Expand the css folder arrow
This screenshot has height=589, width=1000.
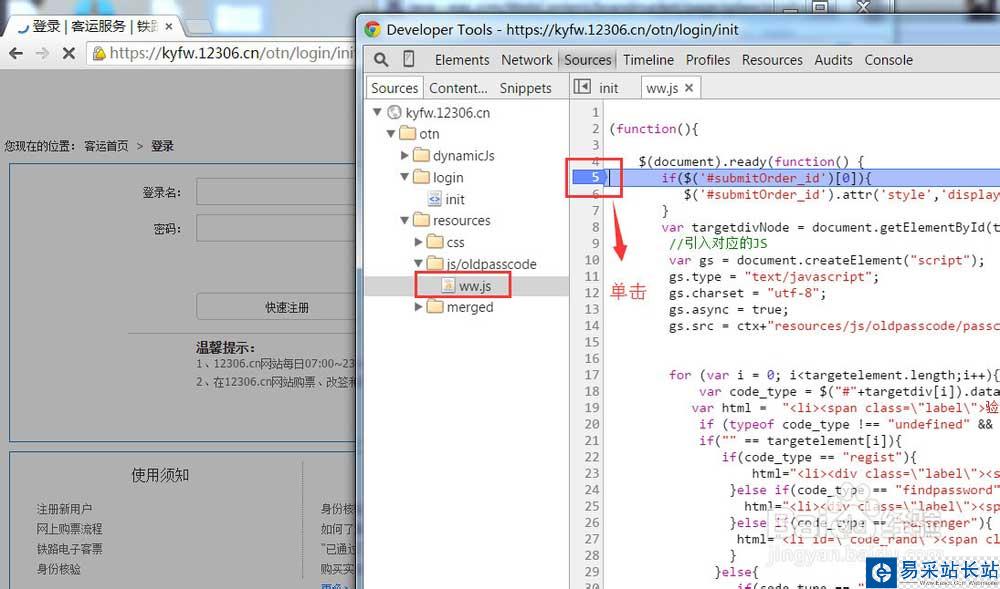click(x=418, y=242)
